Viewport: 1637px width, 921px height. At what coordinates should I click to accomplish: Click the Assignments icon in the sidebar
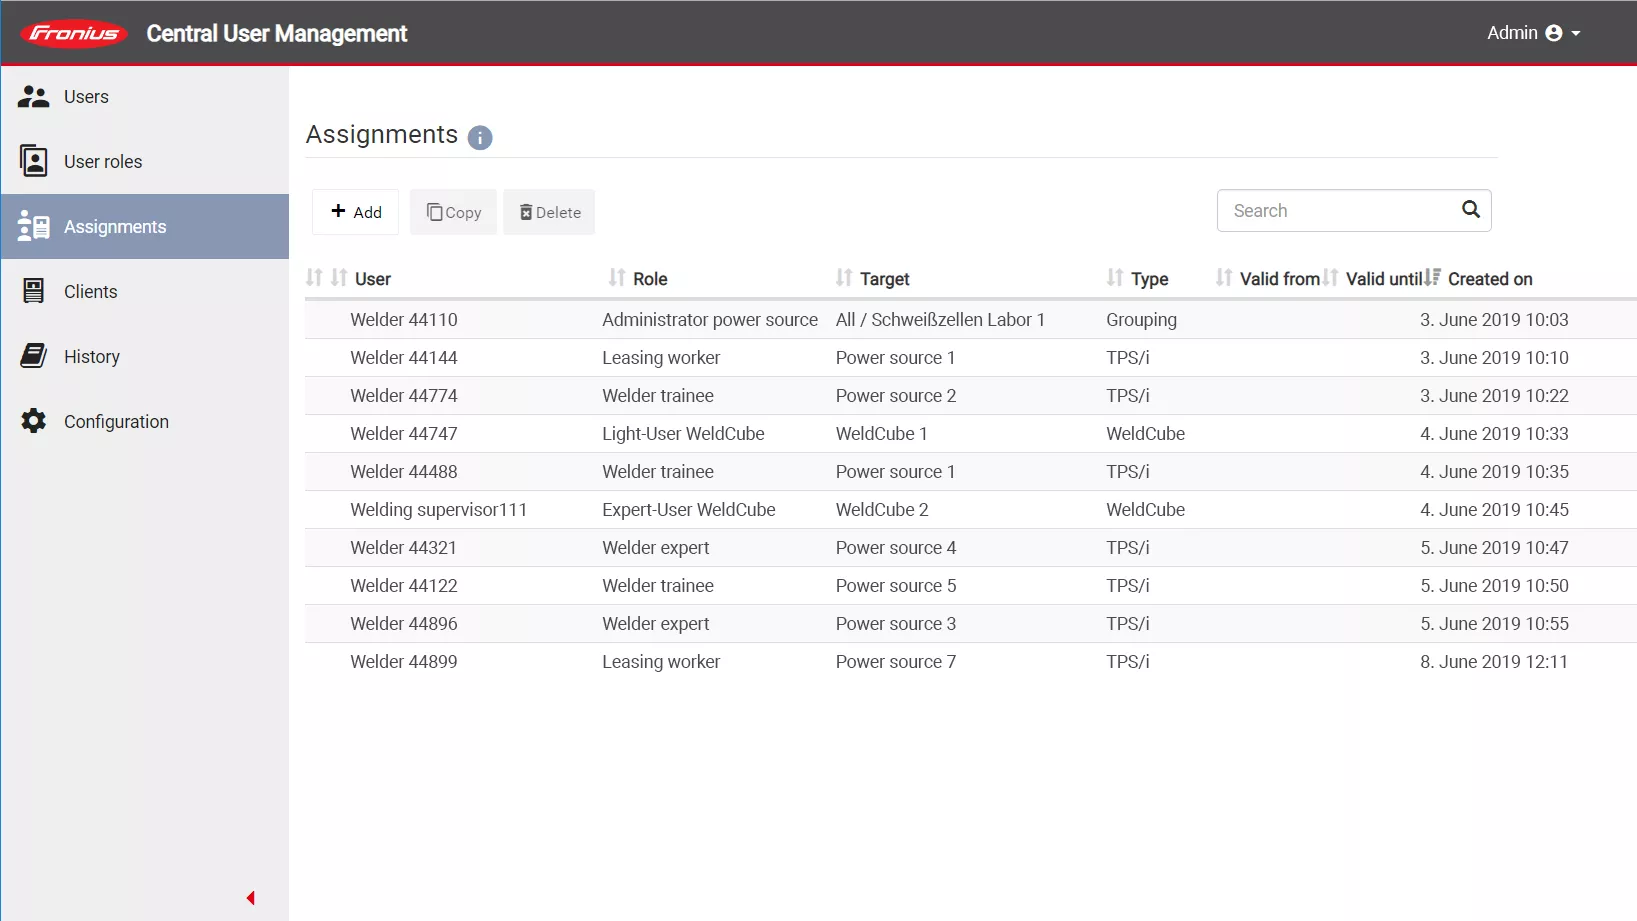33,226
